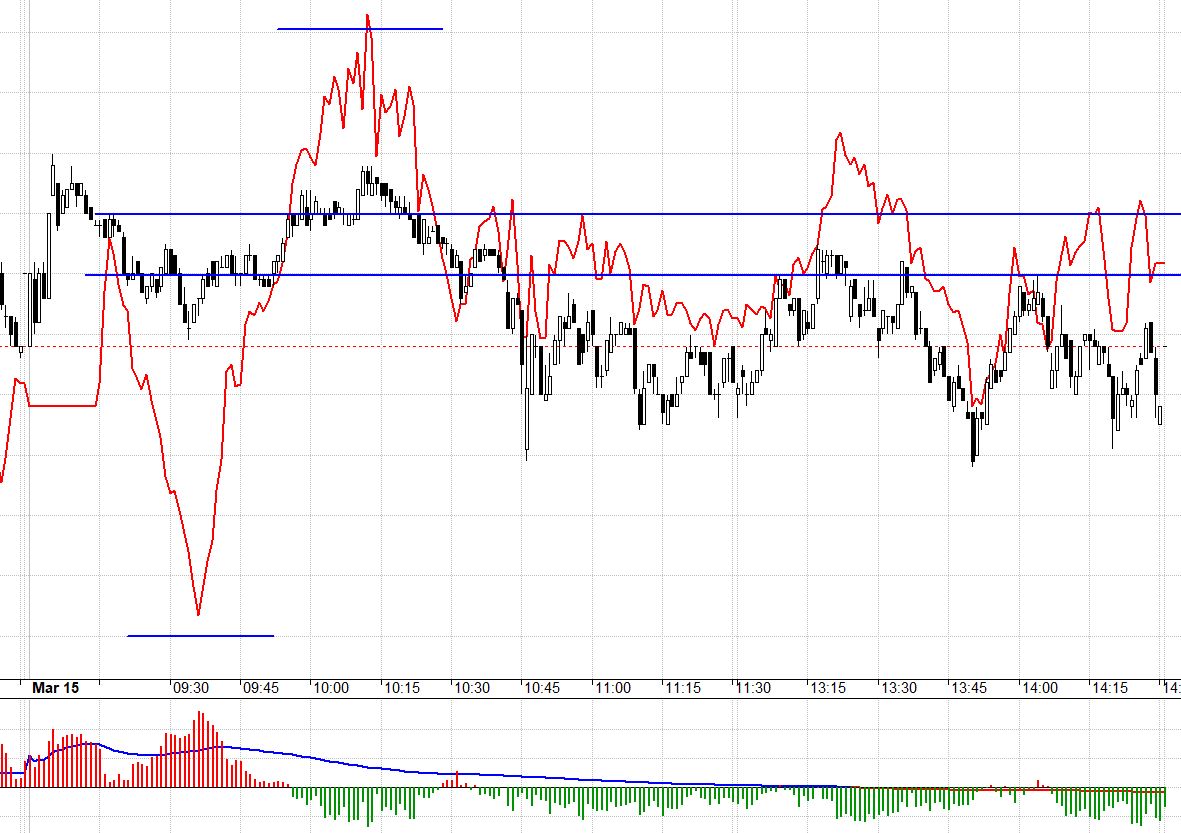Click the 13:15 time axis label
This screenshot has height=833, width=1181.
click(826, 688)
